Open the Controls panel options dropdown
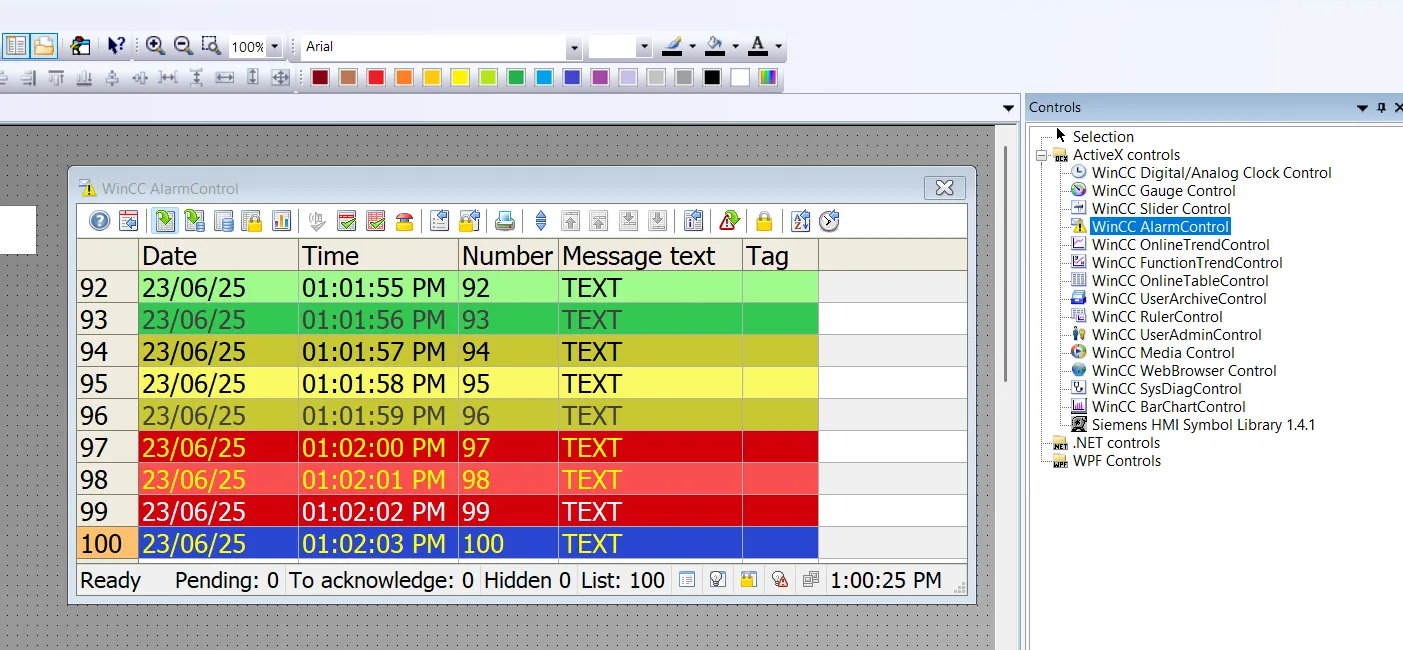This screenshot has height=650, width=1403. [1362, 108]
